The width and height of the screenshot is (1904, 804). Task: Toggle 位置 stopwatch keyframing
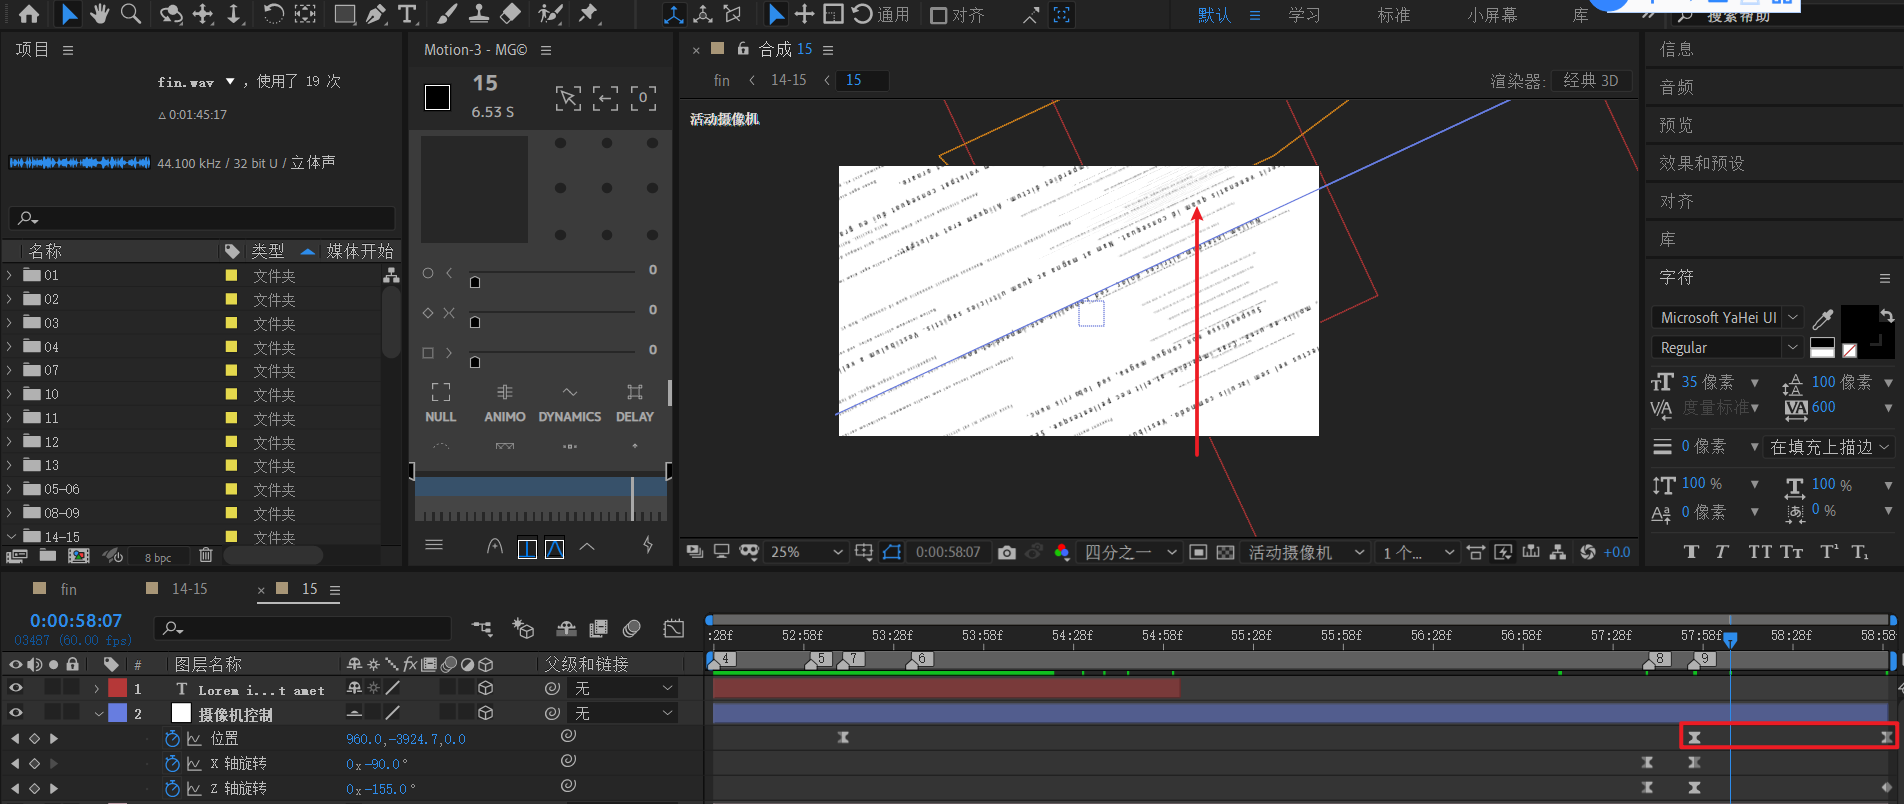172,738
